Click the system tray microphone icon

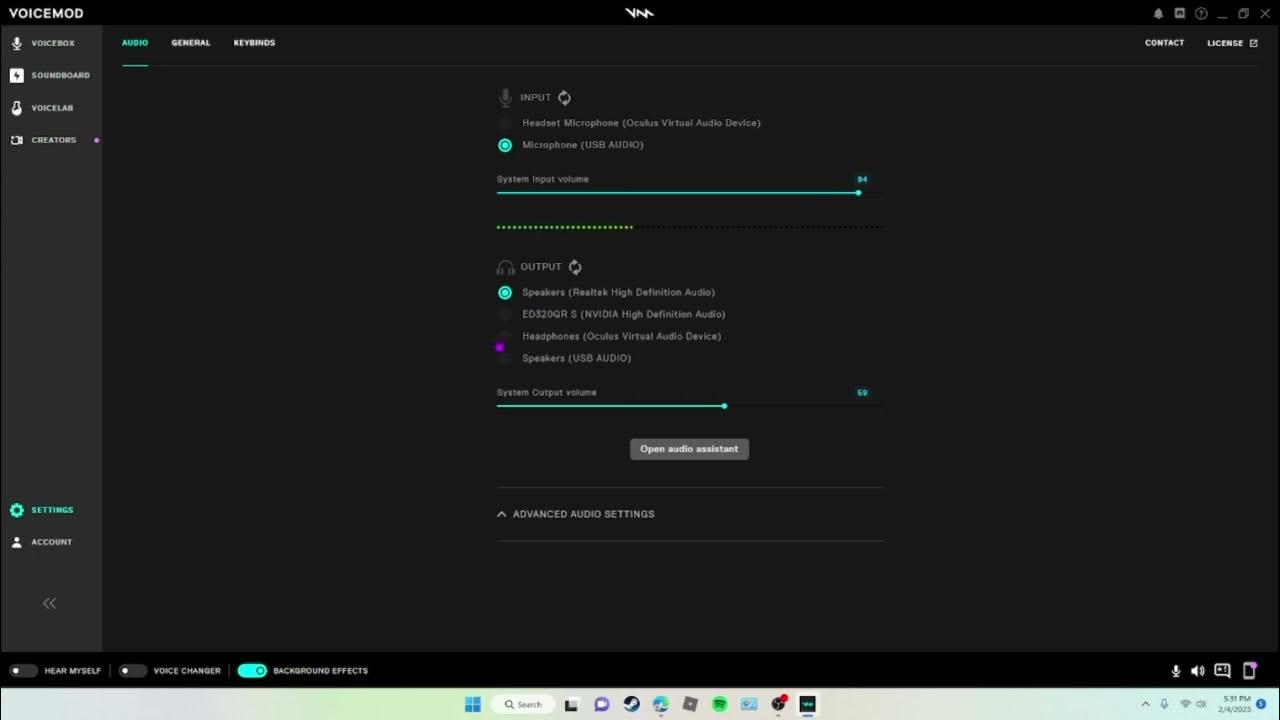[x=1164, y=704]
